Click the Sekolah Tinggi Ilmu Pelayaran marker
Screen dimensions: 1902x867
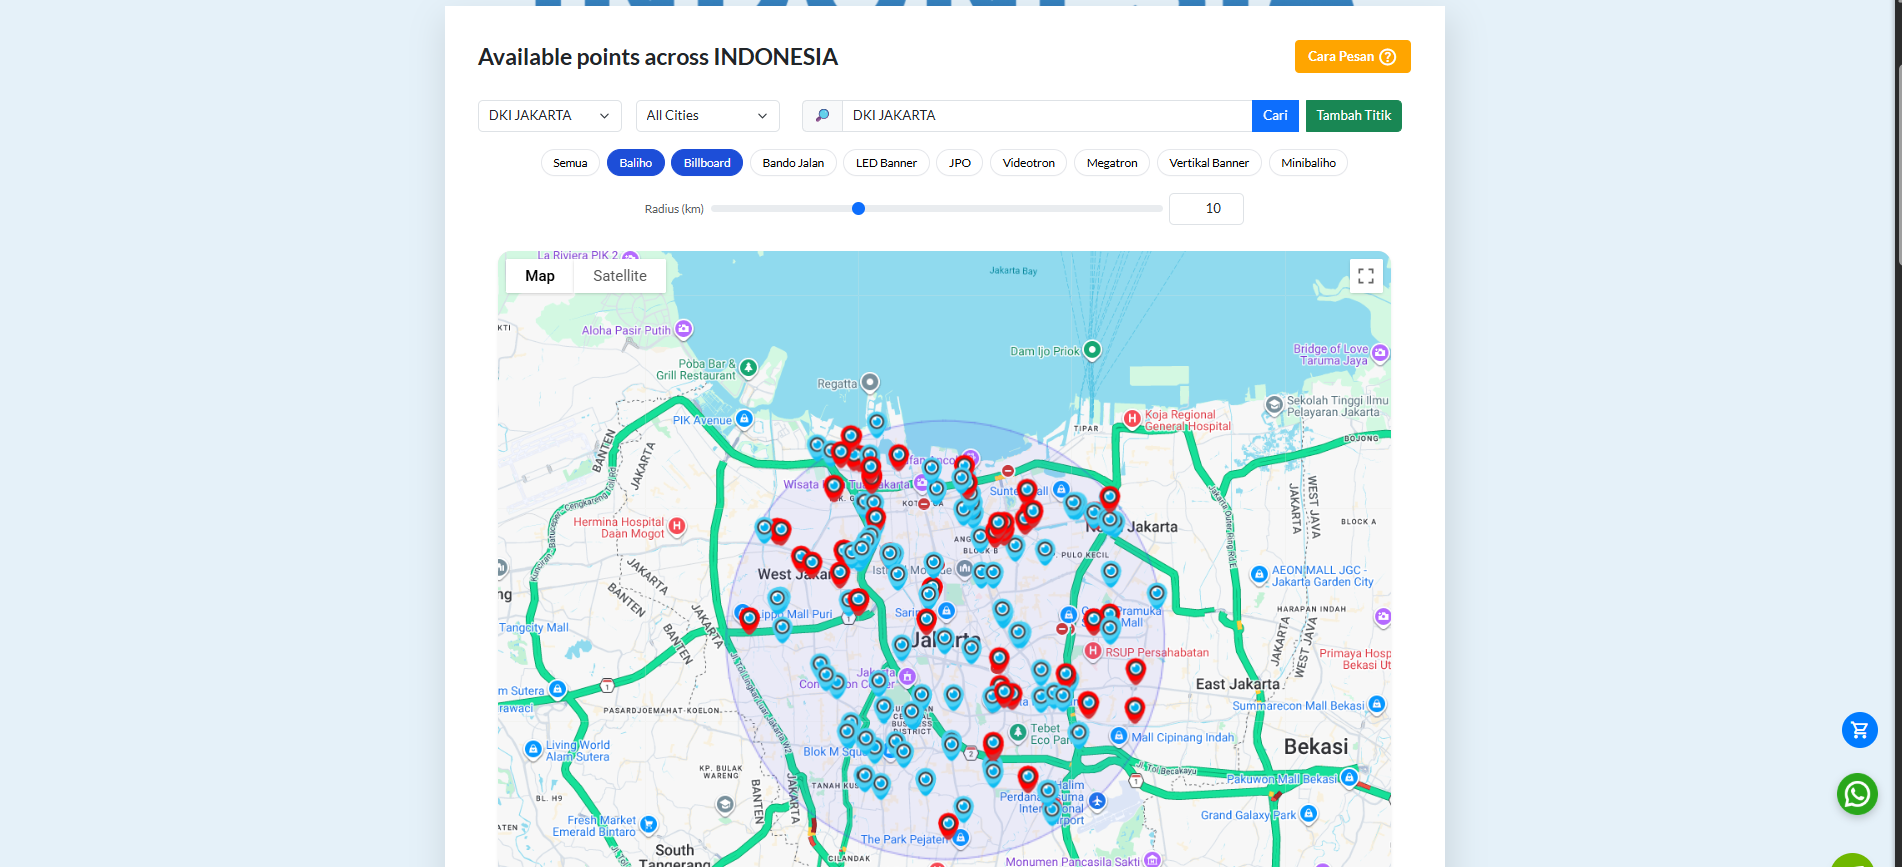click(x=1274, y=405)
